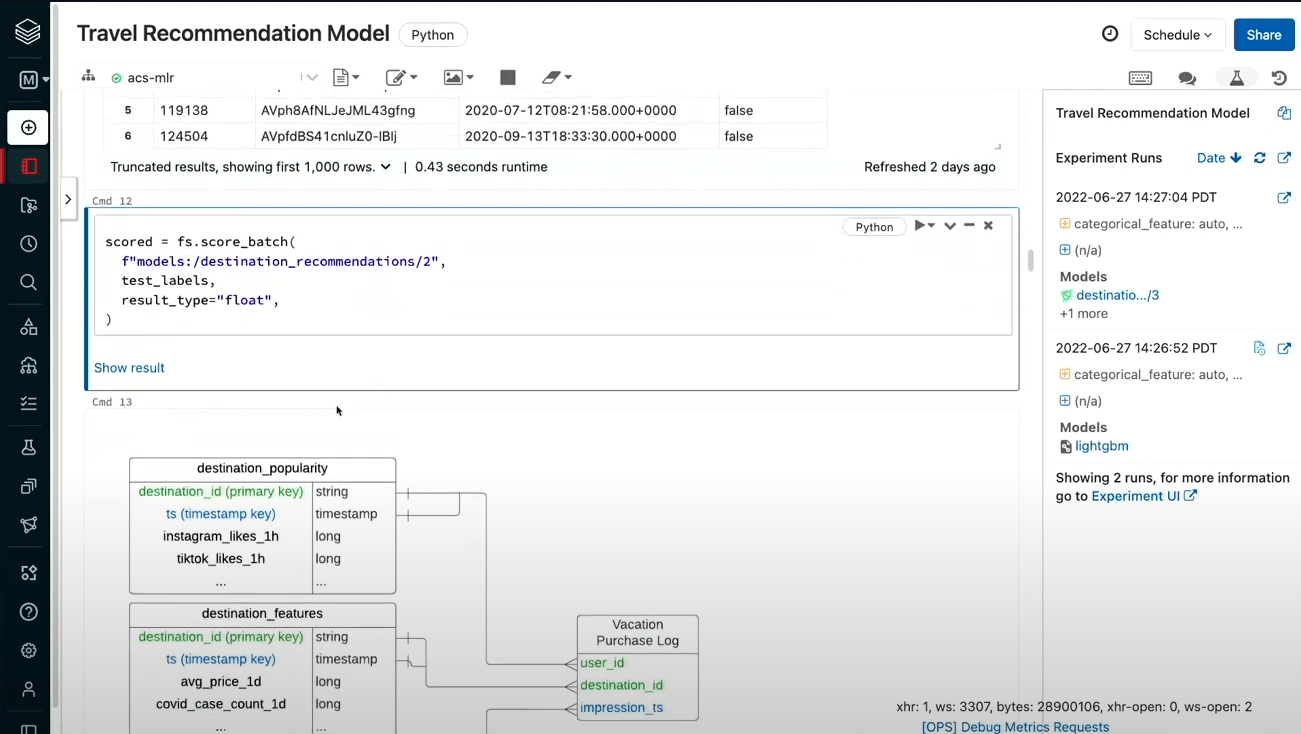Screen dimensions: 1301x734
Task: Open the acs-mlr cluster selector dropdown
Action: pyautogui.click(x=214, y=77)
